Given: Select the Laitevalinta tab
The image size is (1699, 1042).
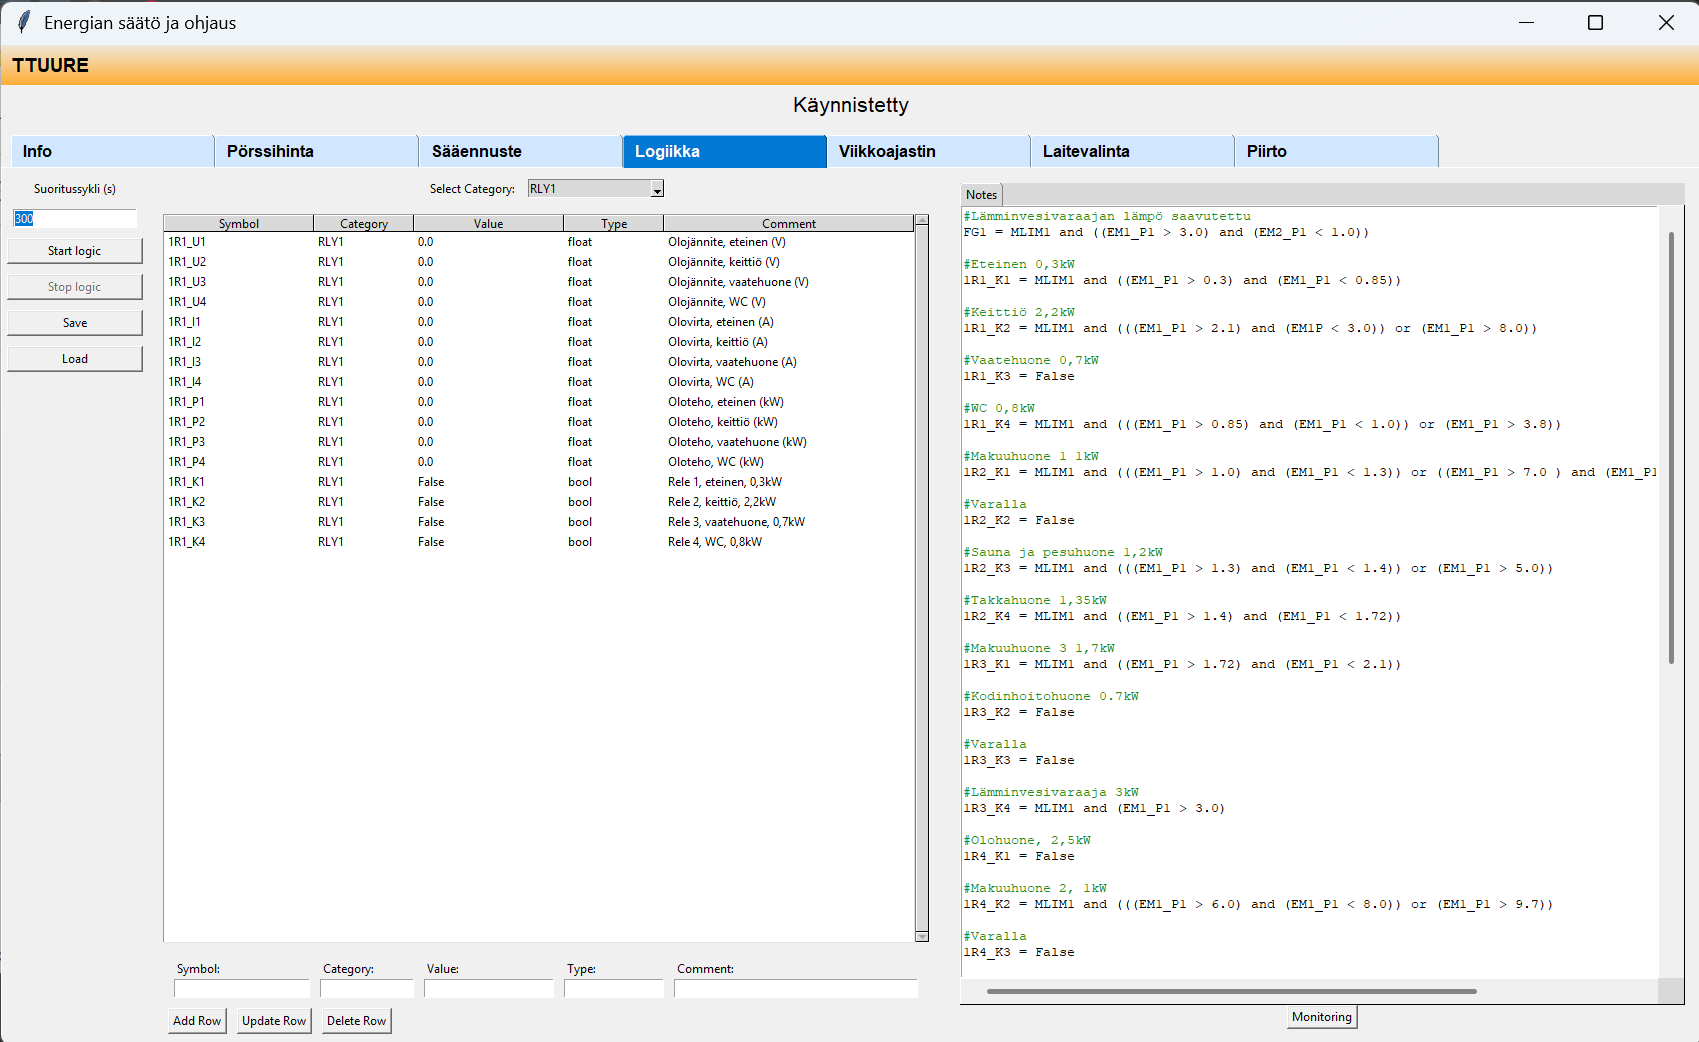Looking at the screenshot, I should [x=1132, y=151].
